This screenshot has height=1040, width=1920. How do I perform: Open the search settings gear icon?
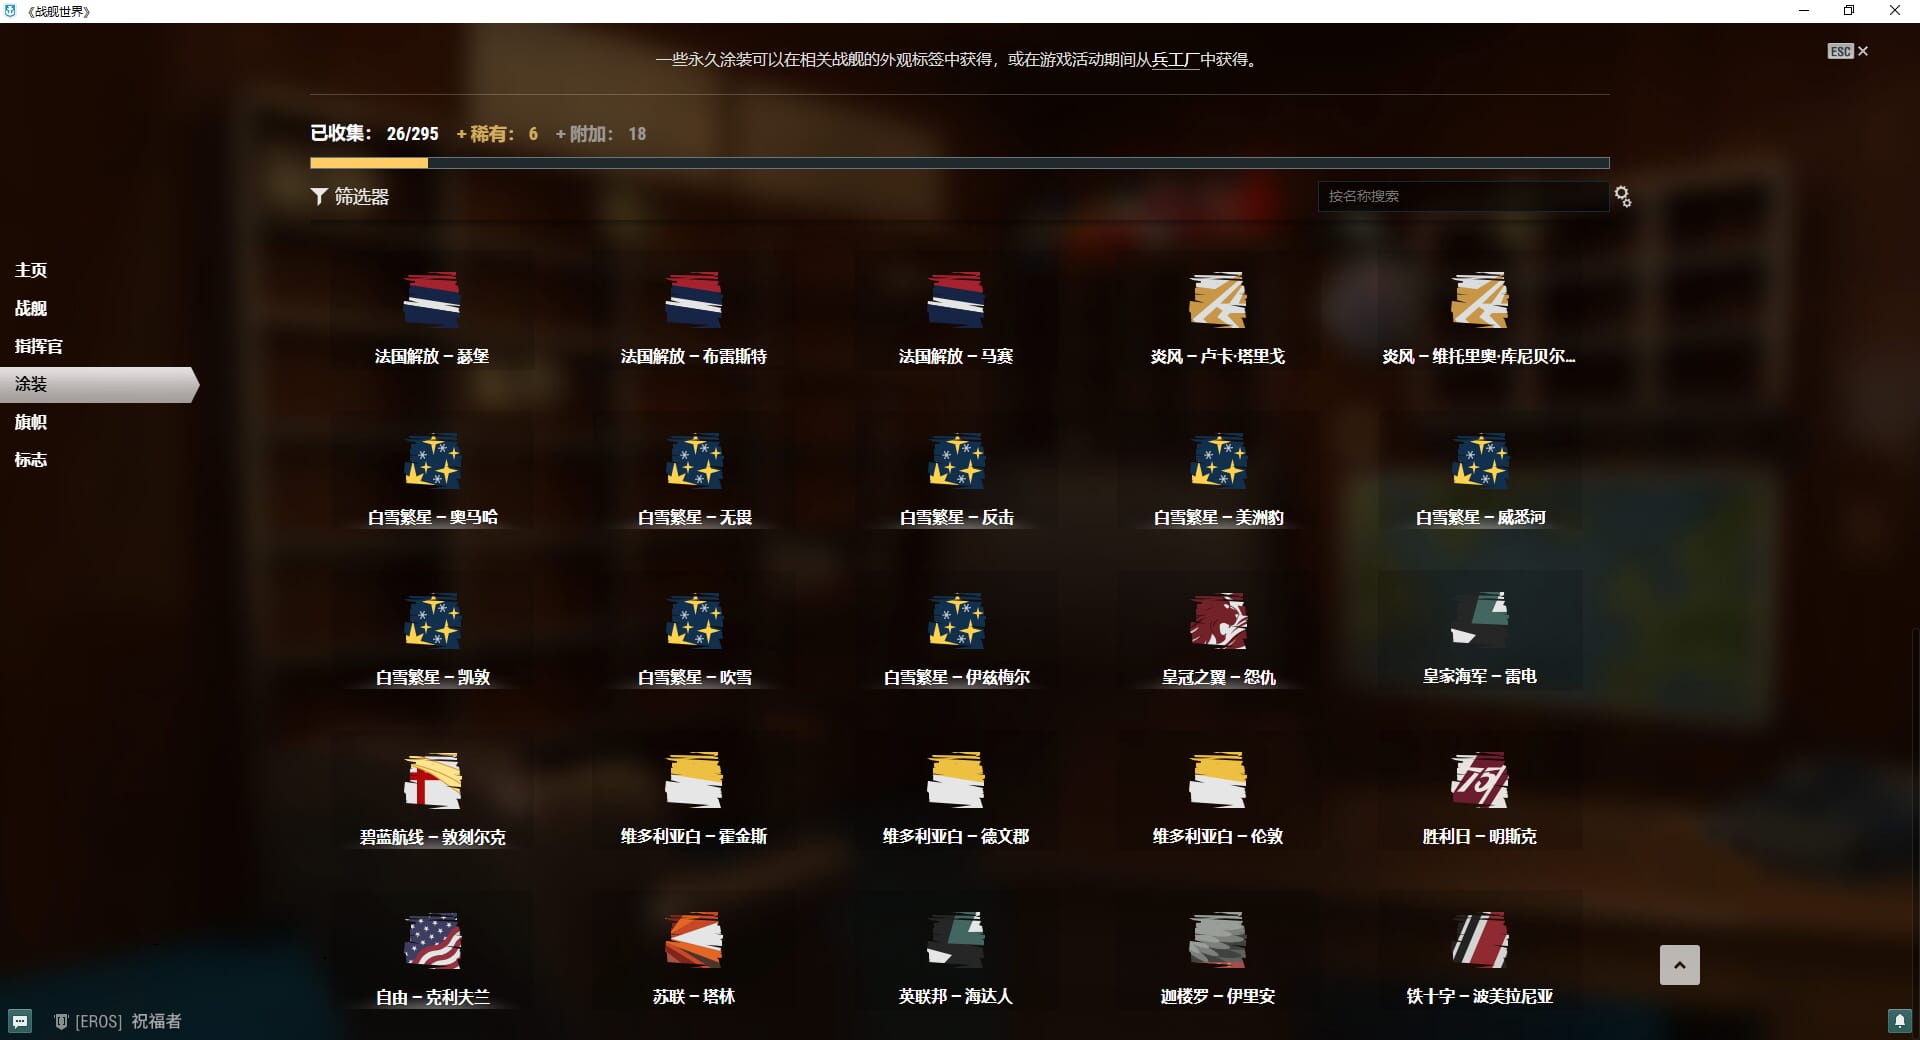pos(1622,197)
